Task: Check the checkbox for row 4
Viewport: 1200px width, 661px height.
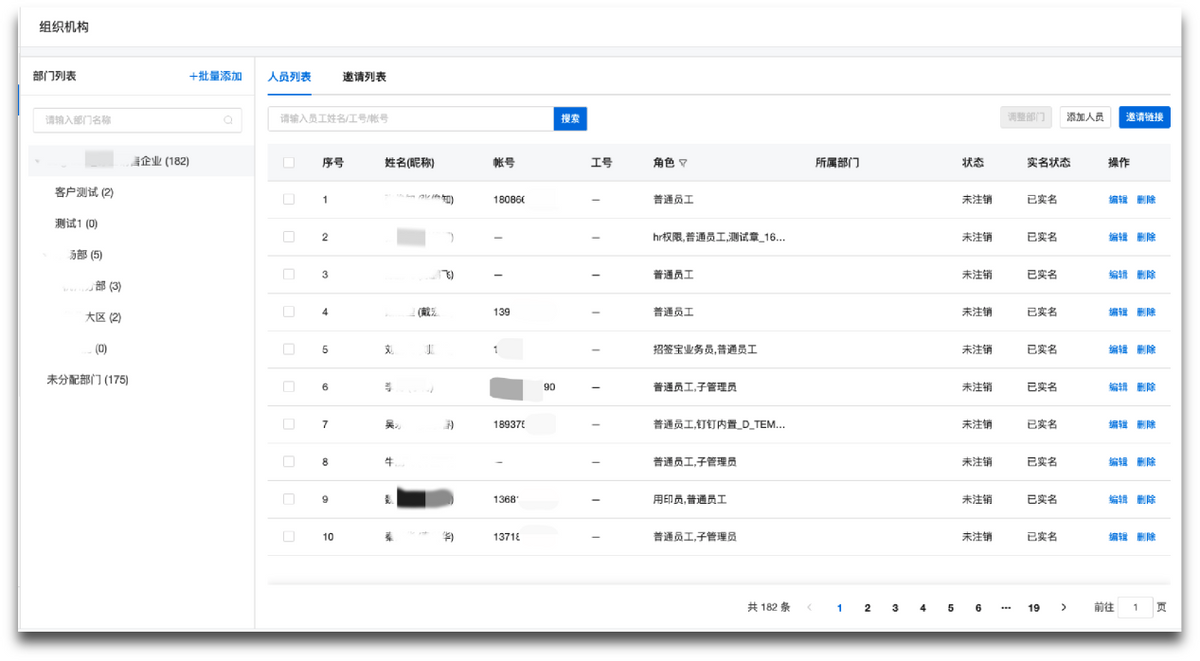Action: [x=289, y=312]
